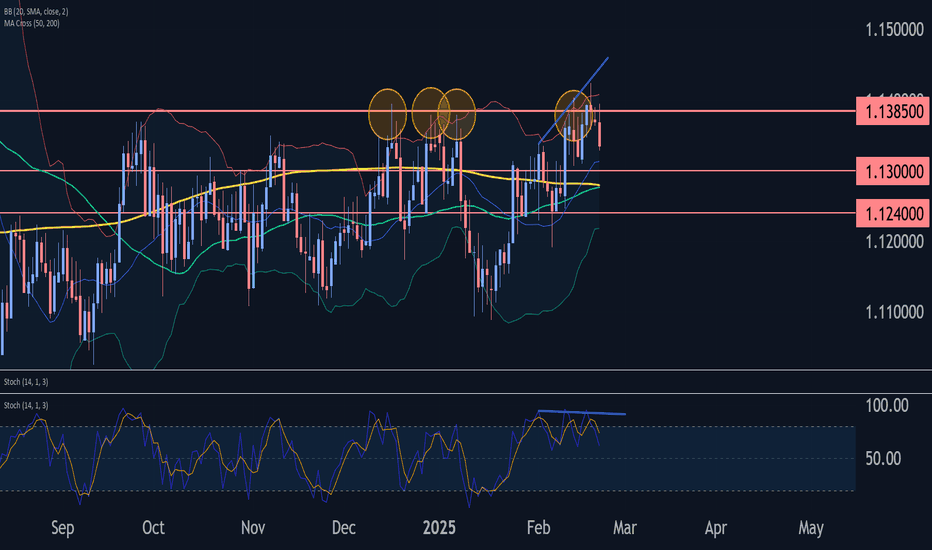This screenshot has height=550, width=932.
Task: Click the 1.110000 price axis value
Action: 895,312
